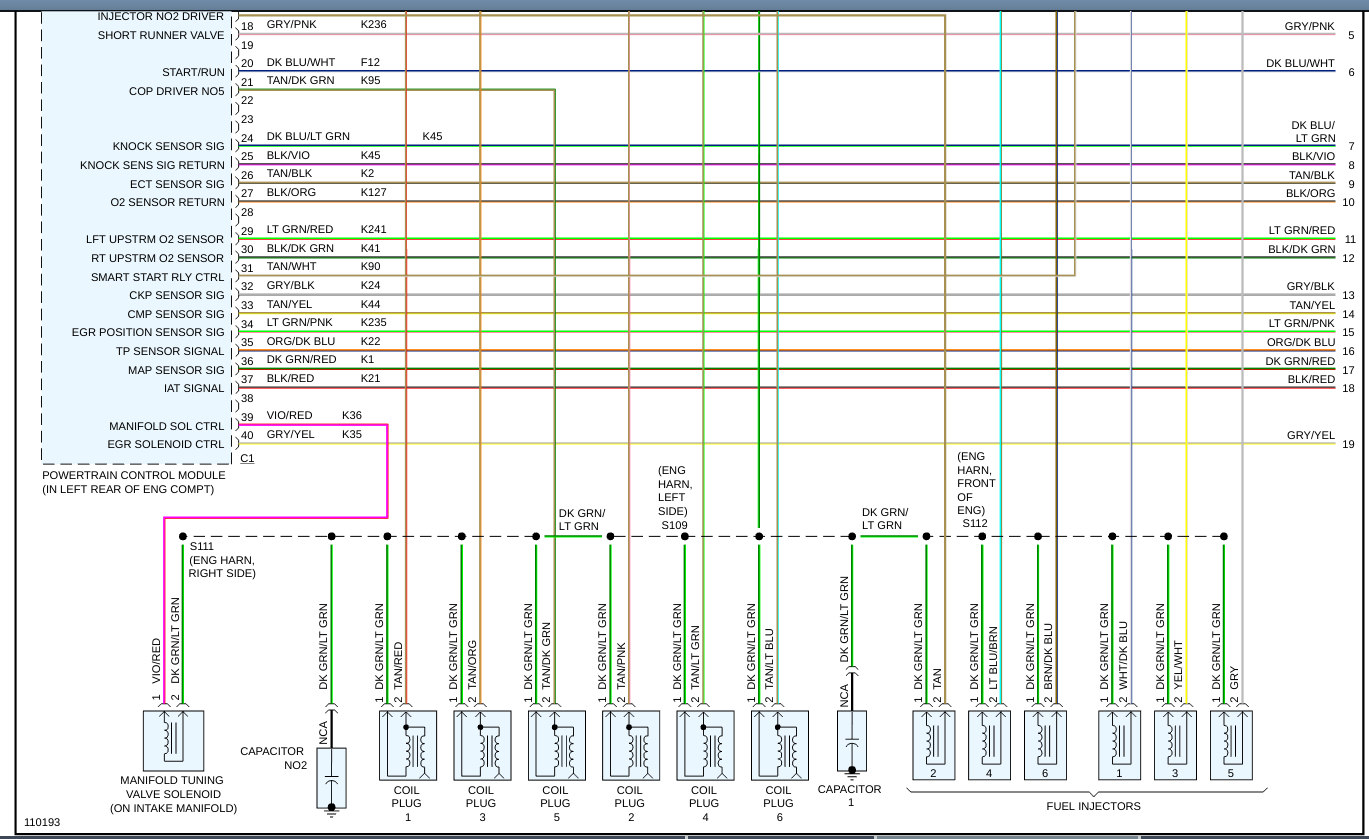Click the SMART START RLY CTRL label

coord(158,278)
